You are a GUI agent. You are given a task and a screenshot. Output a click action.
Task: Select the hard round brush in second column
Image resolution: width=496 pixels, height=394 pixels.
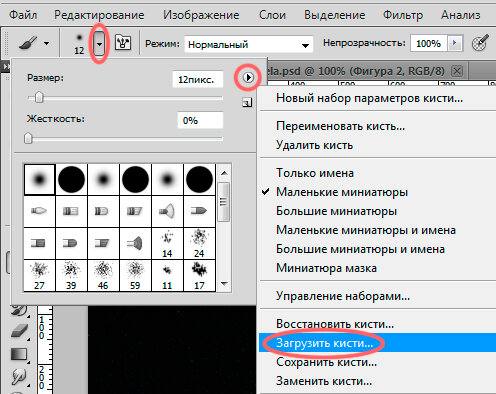coord(71,179)
